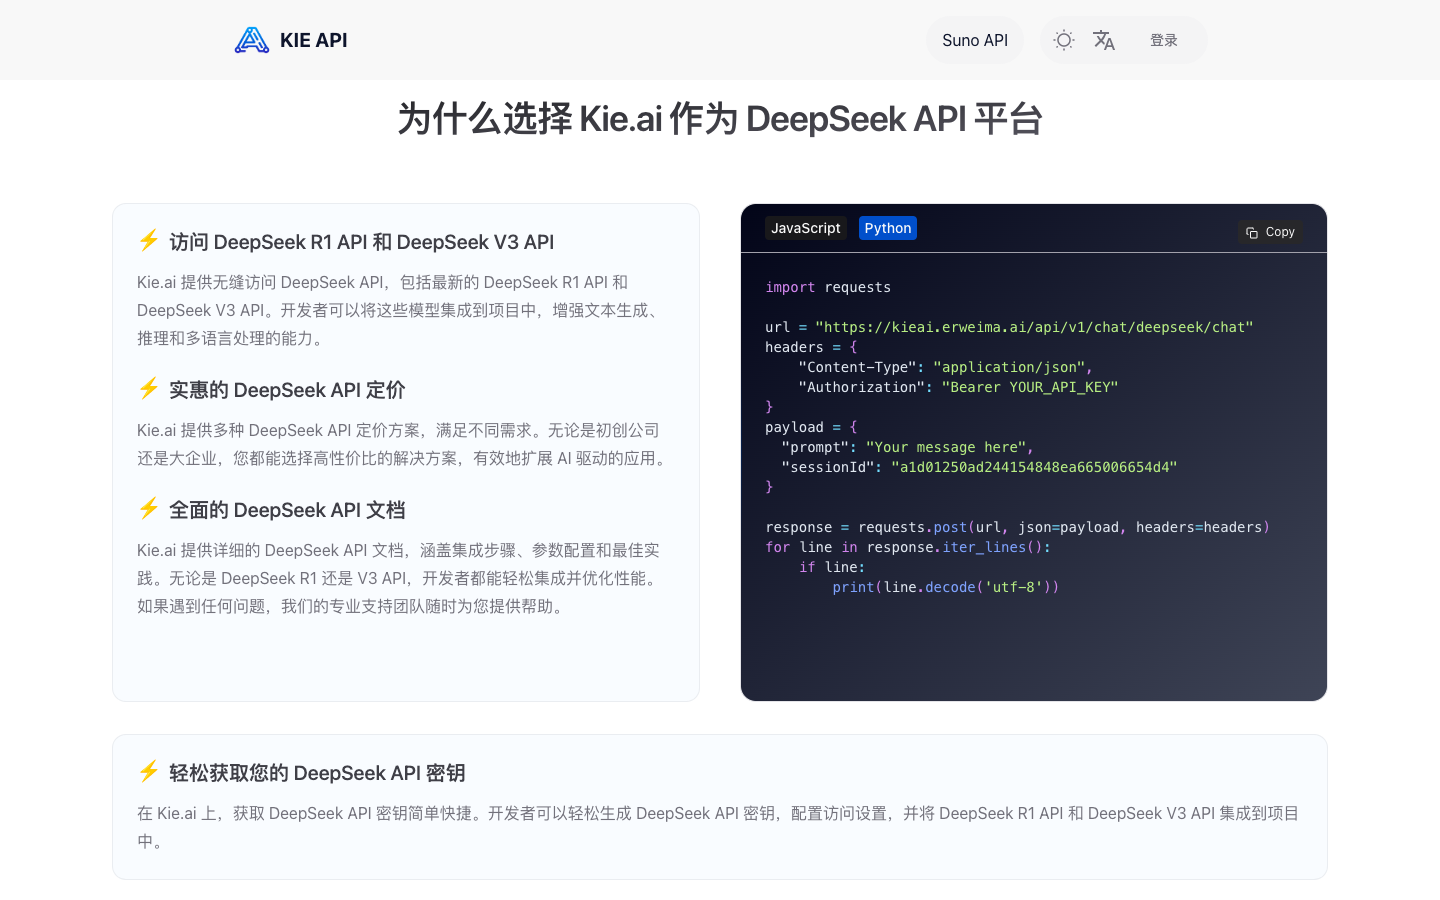This screenshot has height=900, width=1440.
Task: Click the 登录 login button
Action: coord(1163,40)
